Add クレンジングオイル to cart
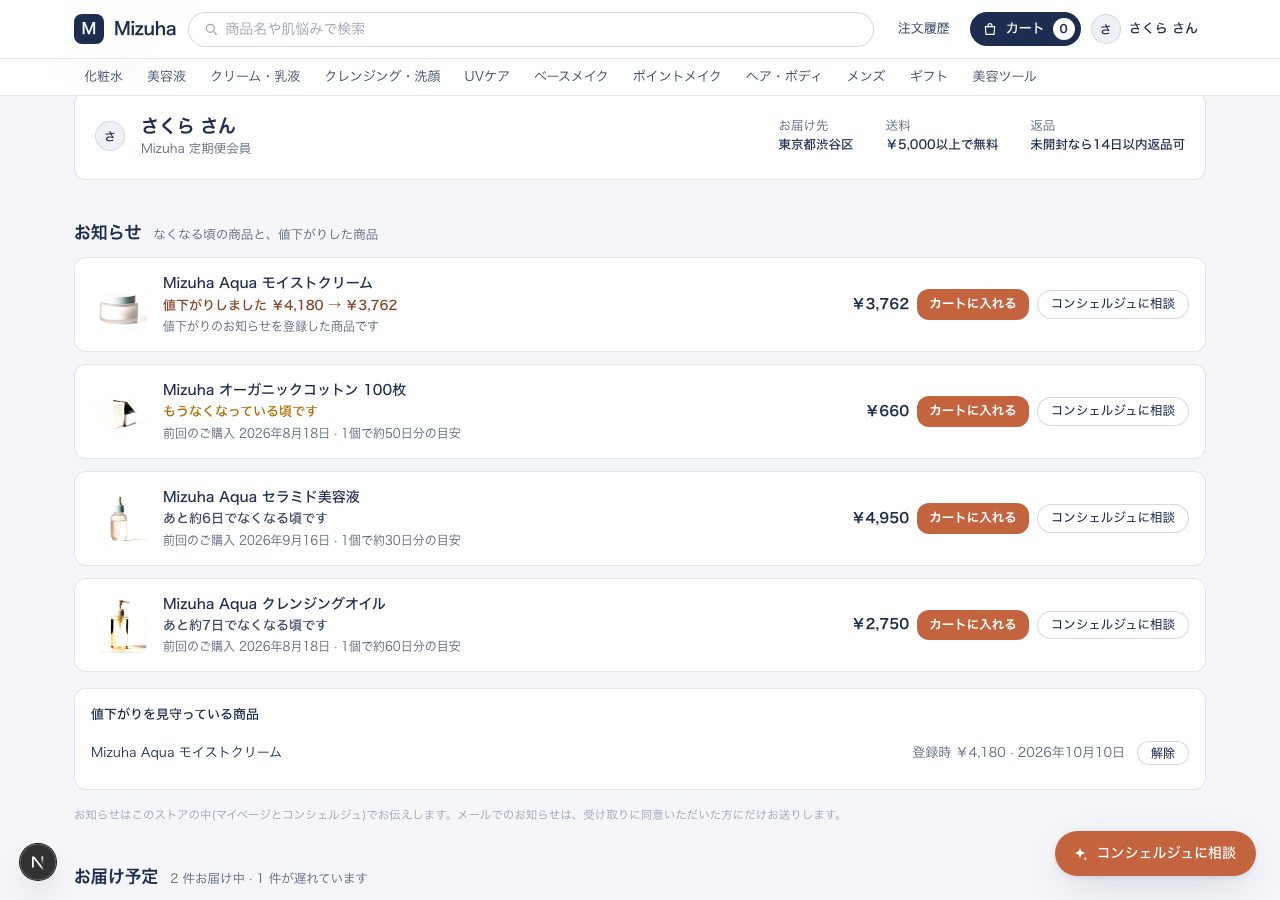Image resolution: width=1280 pixels, height=900 pixels. tap(973, 625)
